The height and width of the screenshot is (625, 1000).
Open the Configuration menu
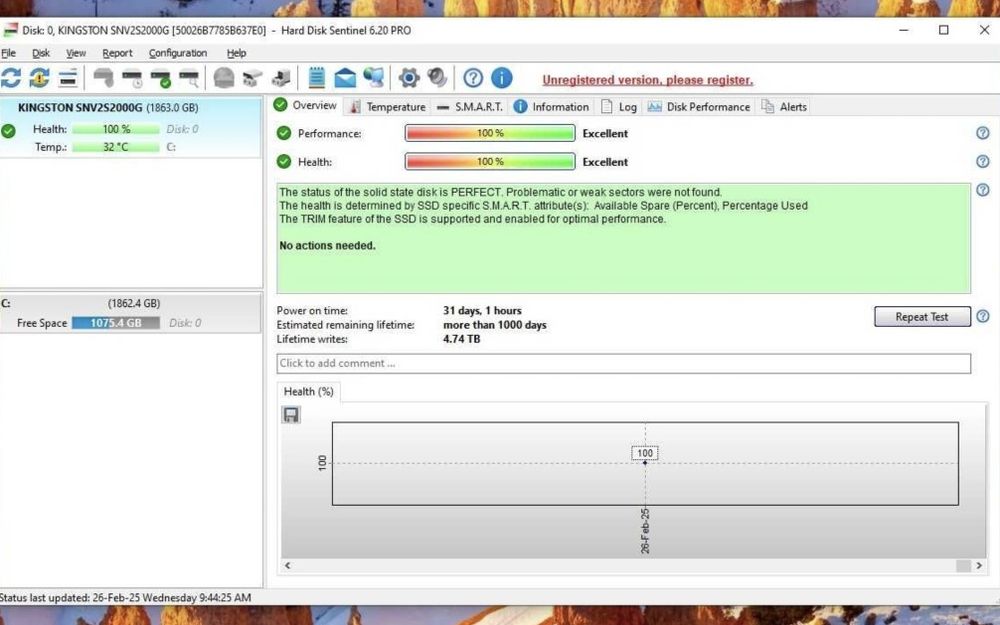(178, 53)
